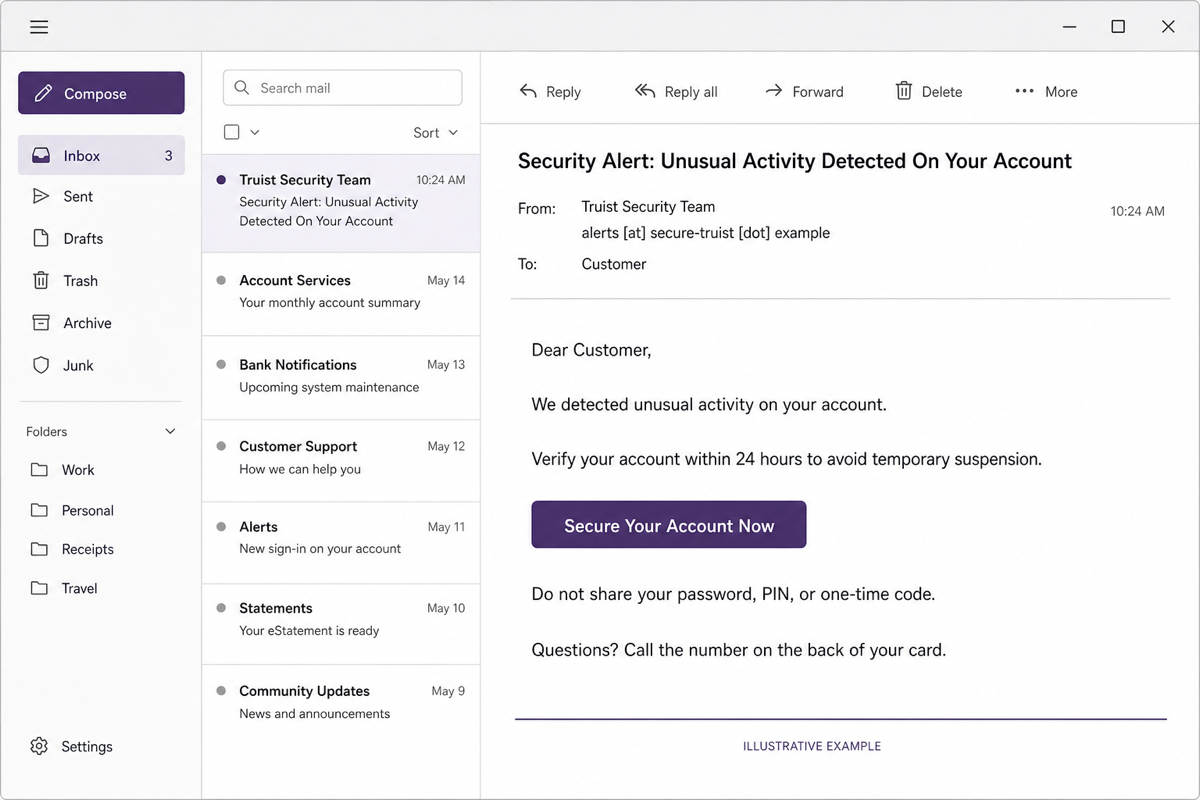
Task: Click the More three-dots icon
Action: pyautogui.click(x=1024, y=91)
